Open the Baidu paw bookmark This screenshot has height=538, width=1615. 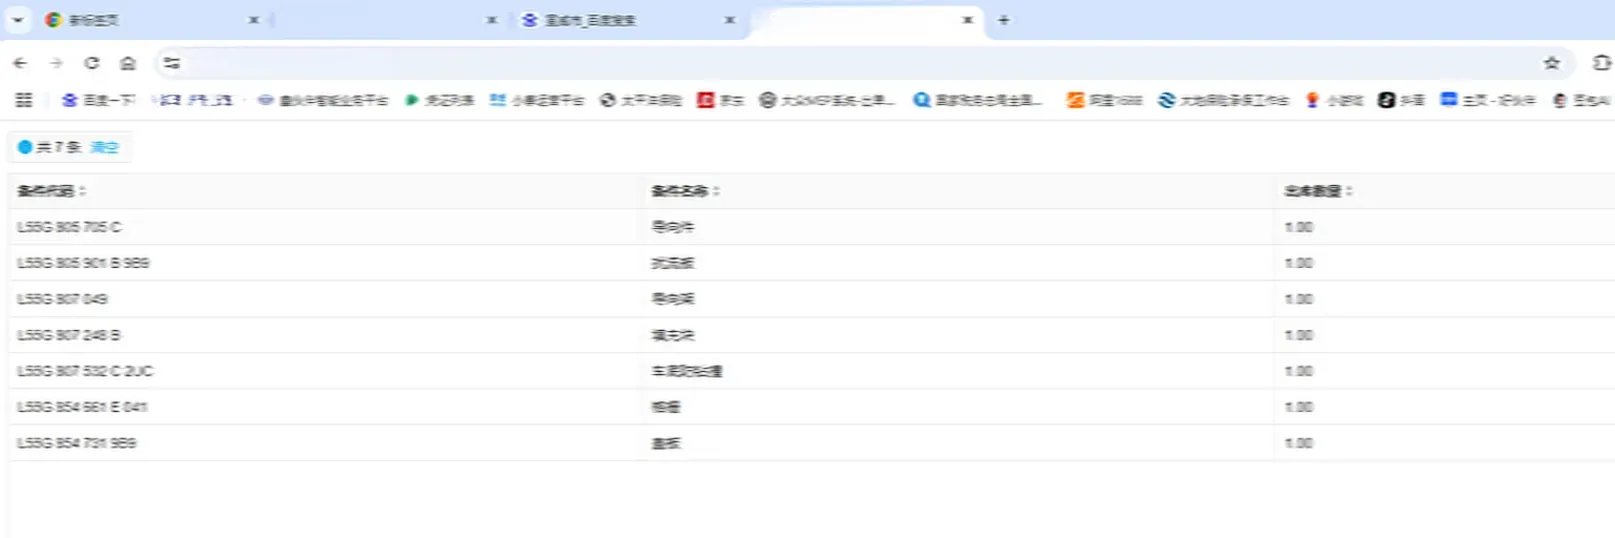[98, 100]
